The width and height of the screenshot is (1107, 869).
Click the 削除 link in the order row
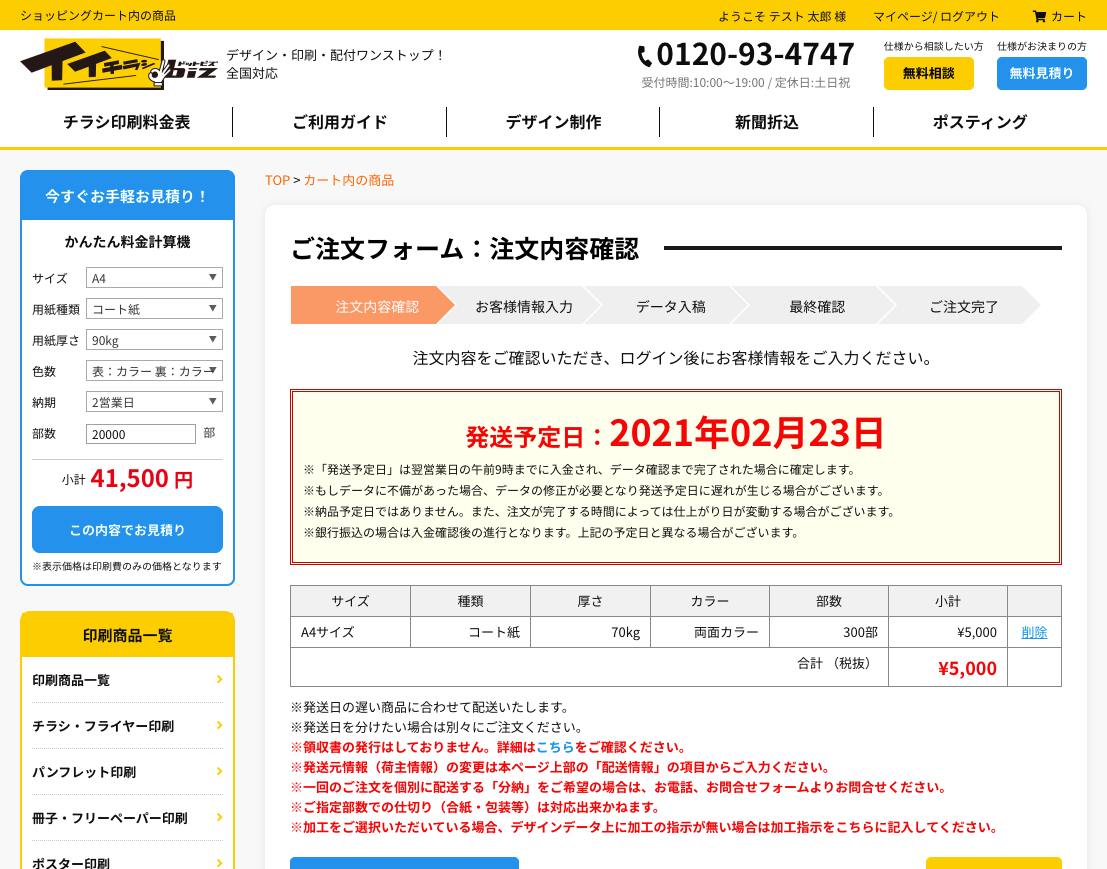1034,632
